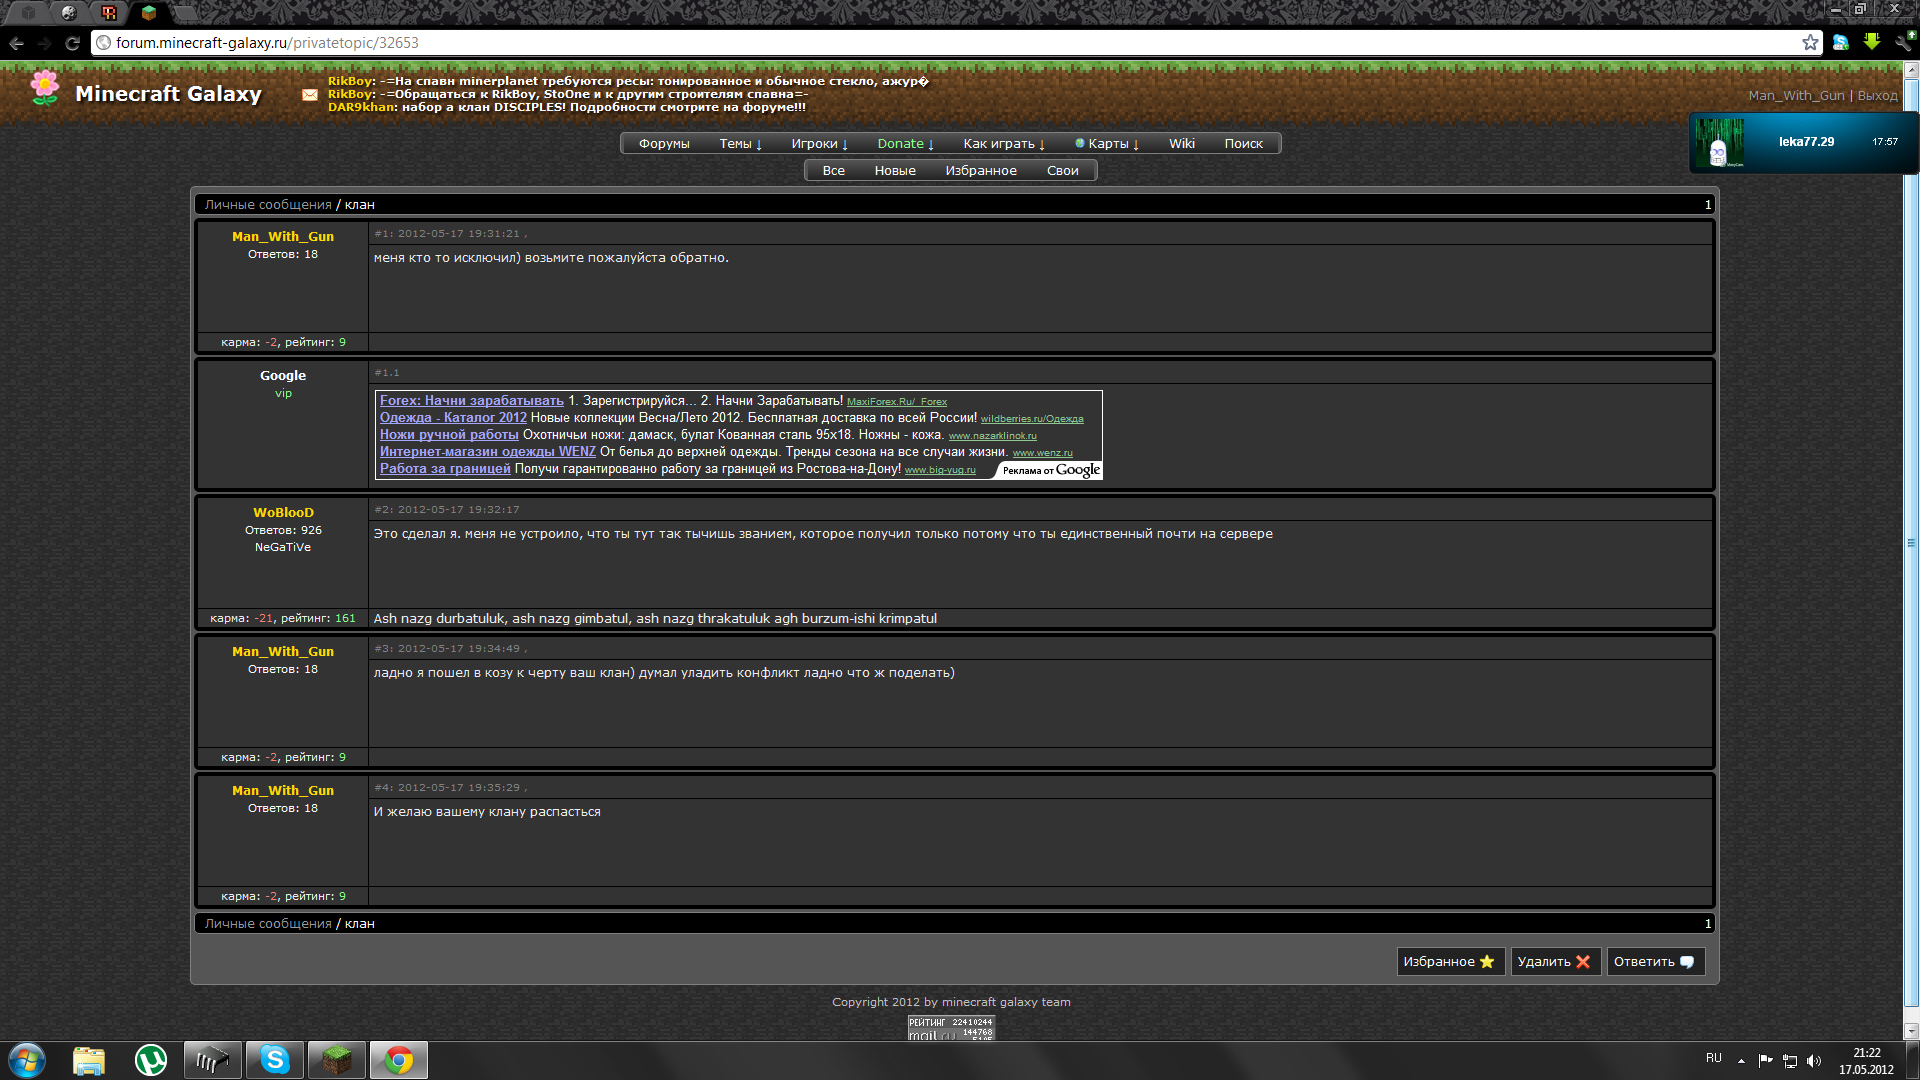Expand the Игроки dropdown menu
Viewport: 1920px width, 1080px height.
pyautogui.click(x=819, y=144)
